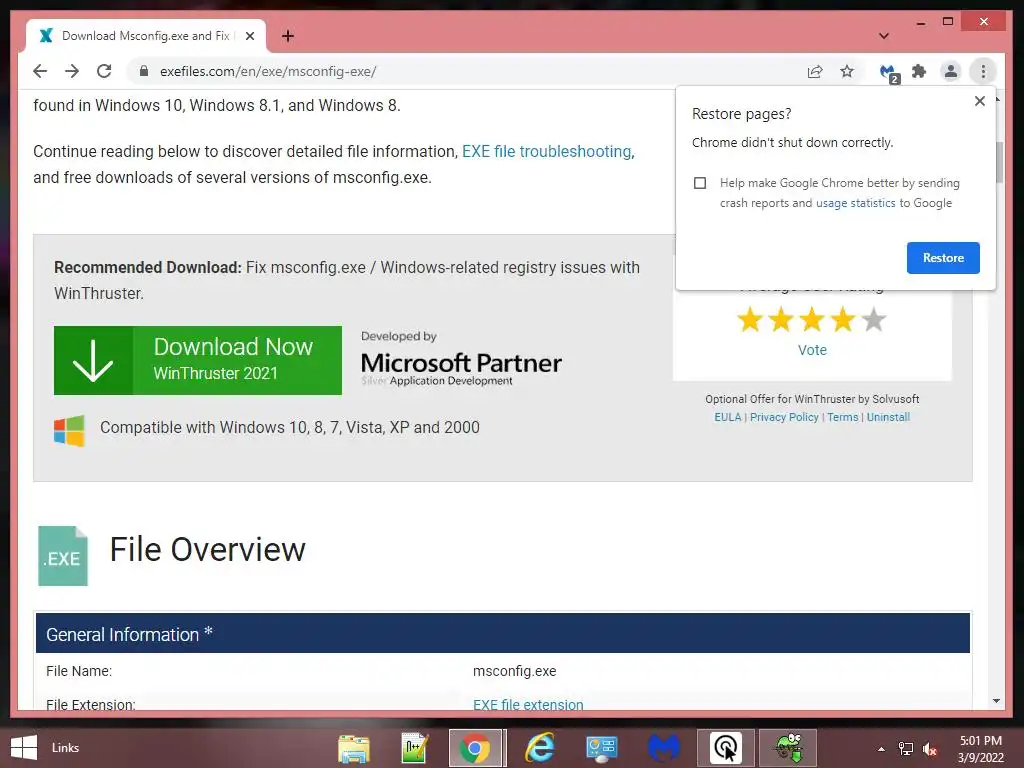Image resolution: width=1024 pixels, height=768 pixels.
Task: Open Malwarebytes from the taskbar
Action: [x=664, y=748]
